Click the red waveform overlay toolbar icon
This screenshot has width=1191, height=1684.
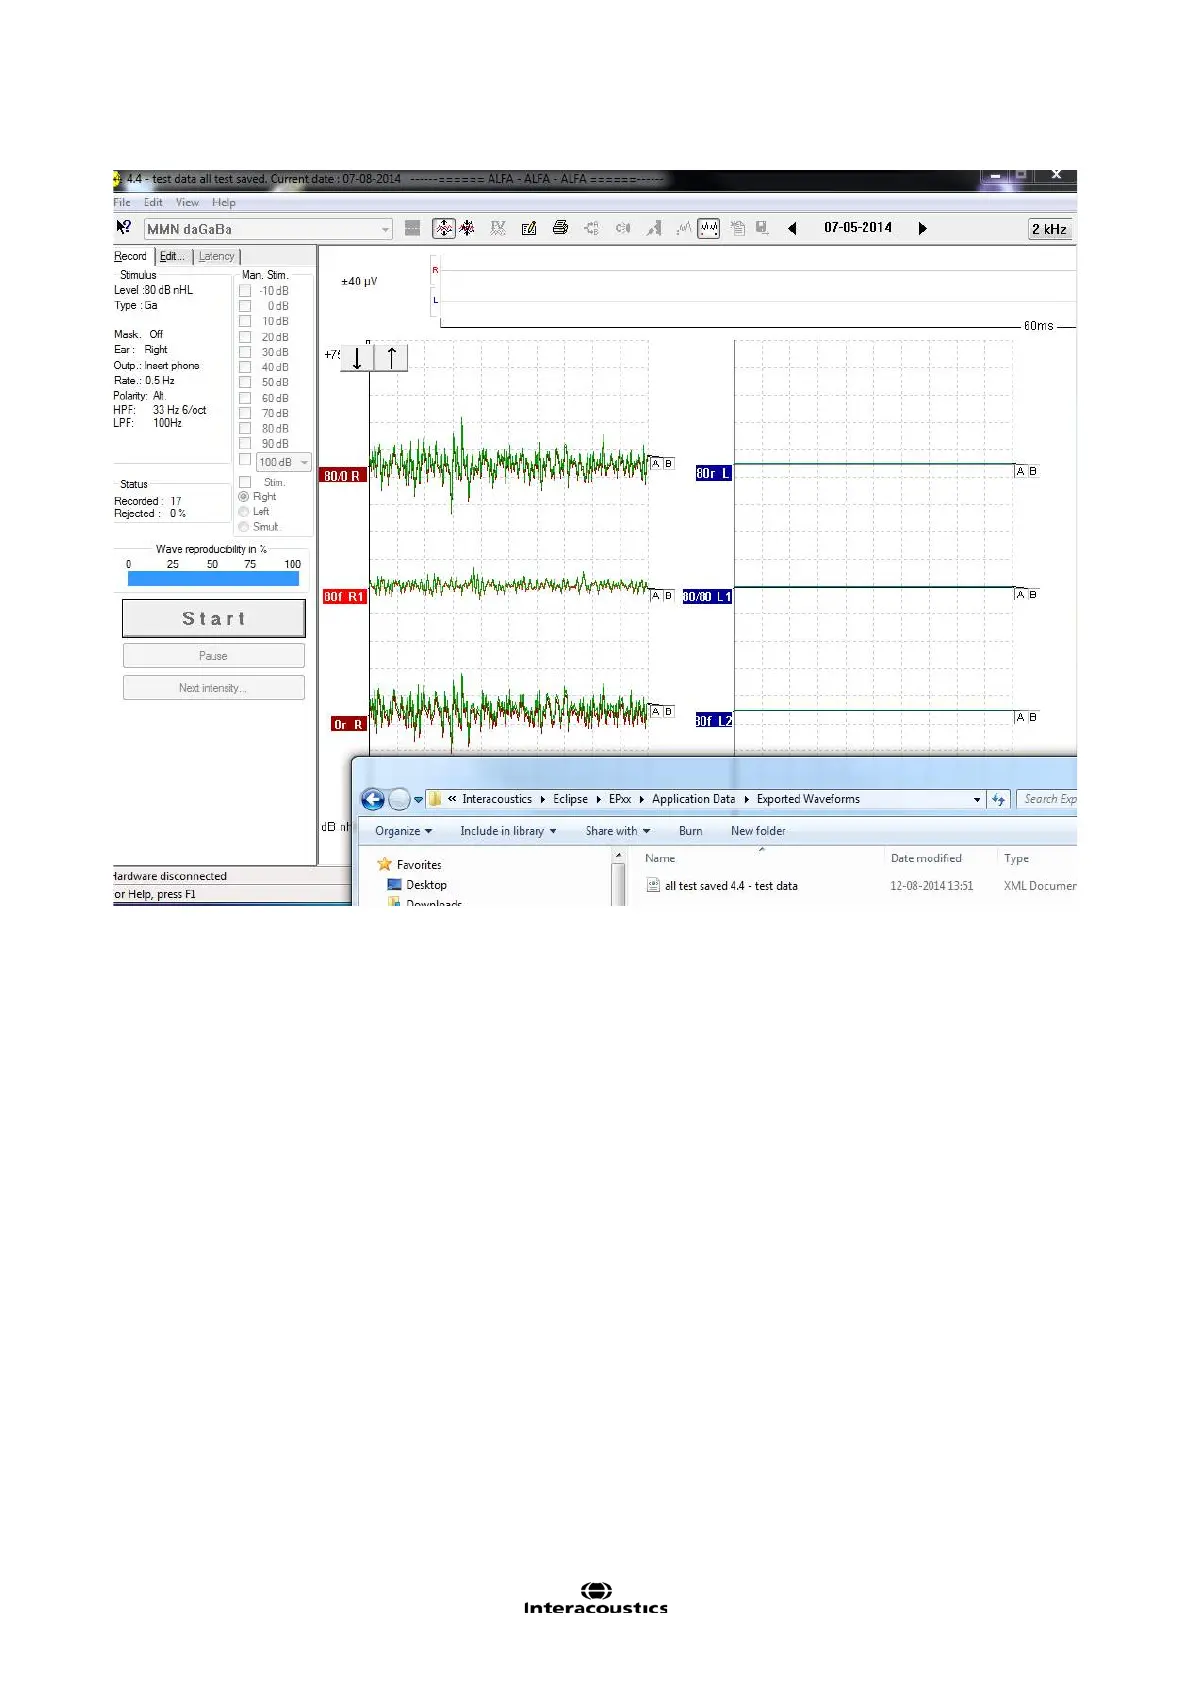tap(467, 229)
